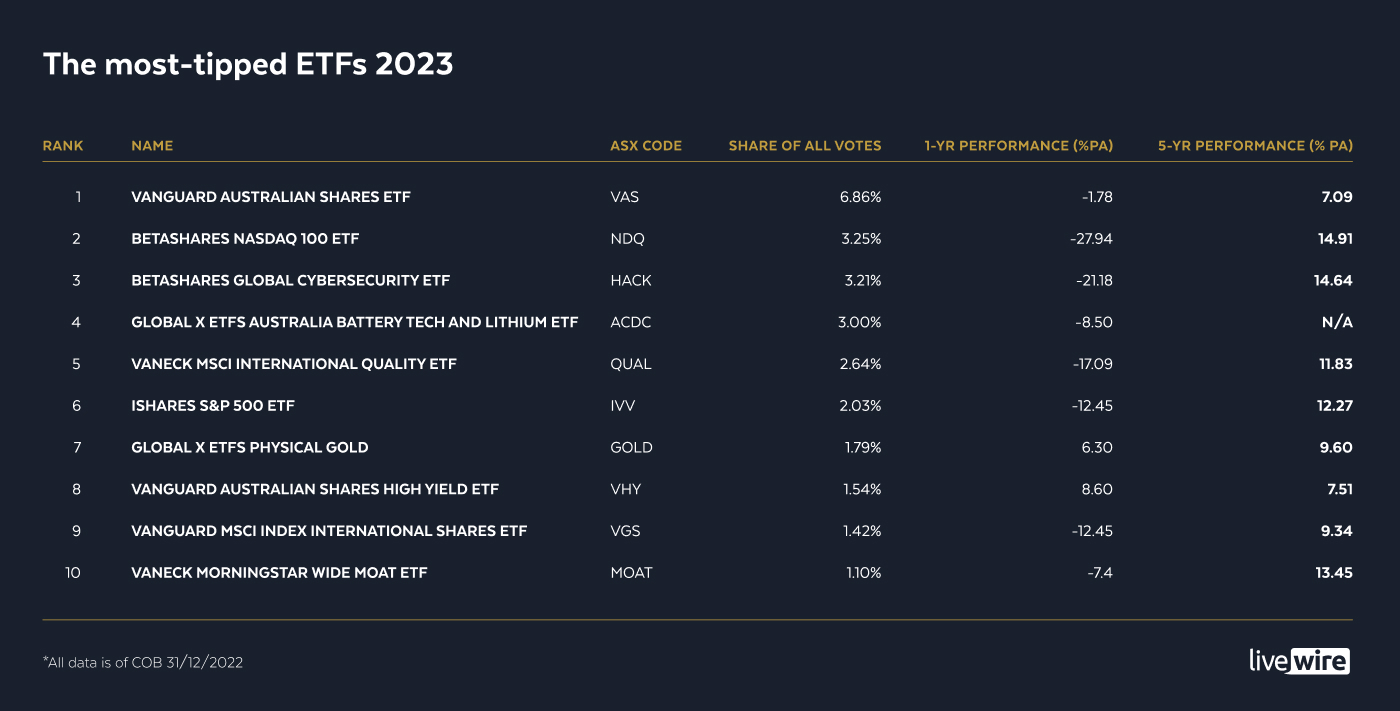Click the ACDC ticker code
This screenshot has width=1400, height=711.
pos(631,323)
